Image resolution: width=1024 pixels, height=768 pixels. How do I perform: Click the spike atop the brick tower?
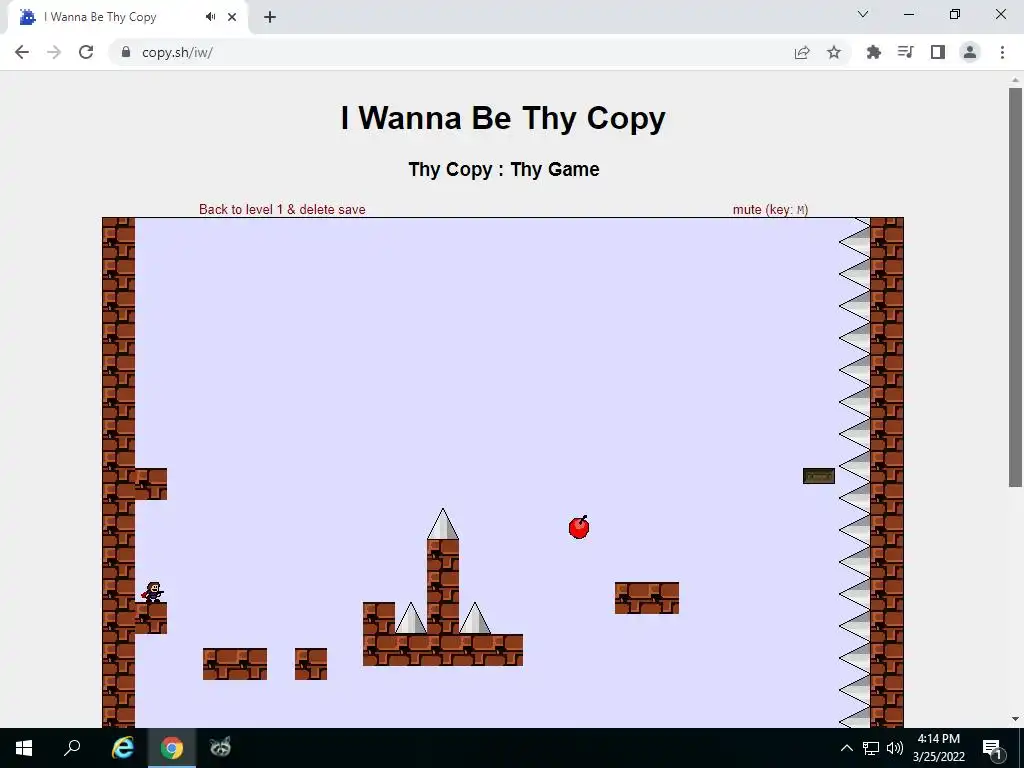coord(443,524)
